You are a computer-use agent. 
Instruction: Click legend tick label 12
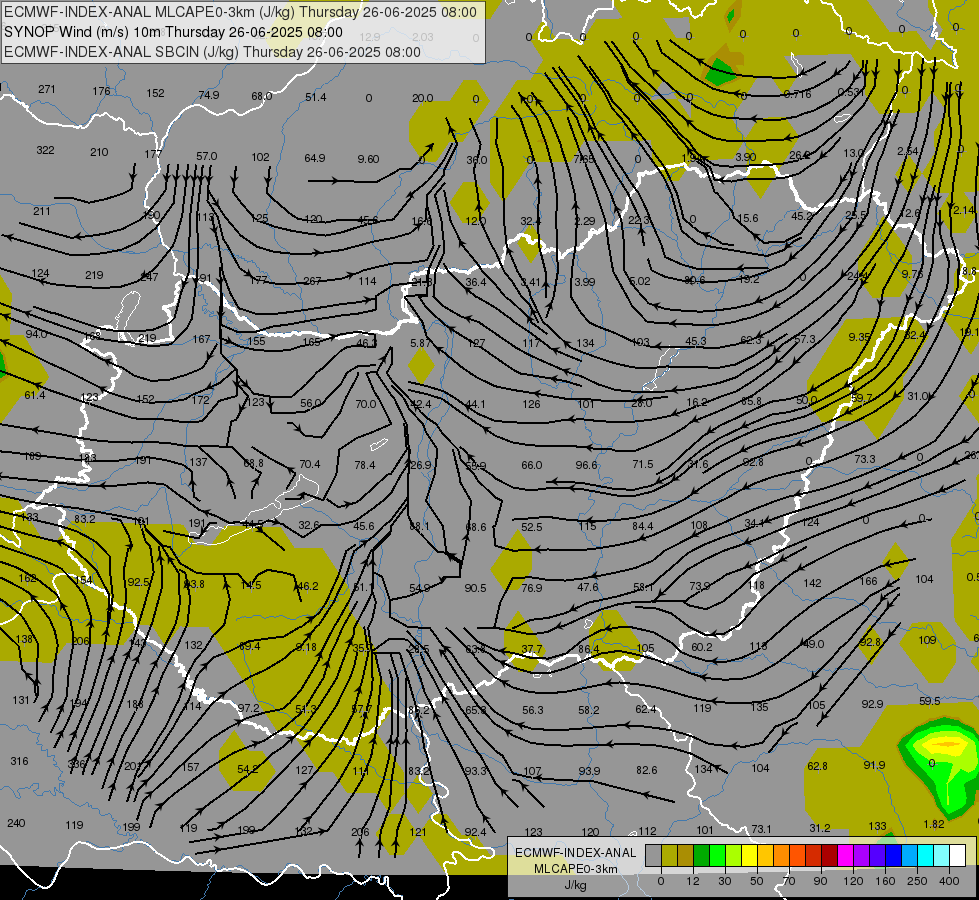click(693, 881)
